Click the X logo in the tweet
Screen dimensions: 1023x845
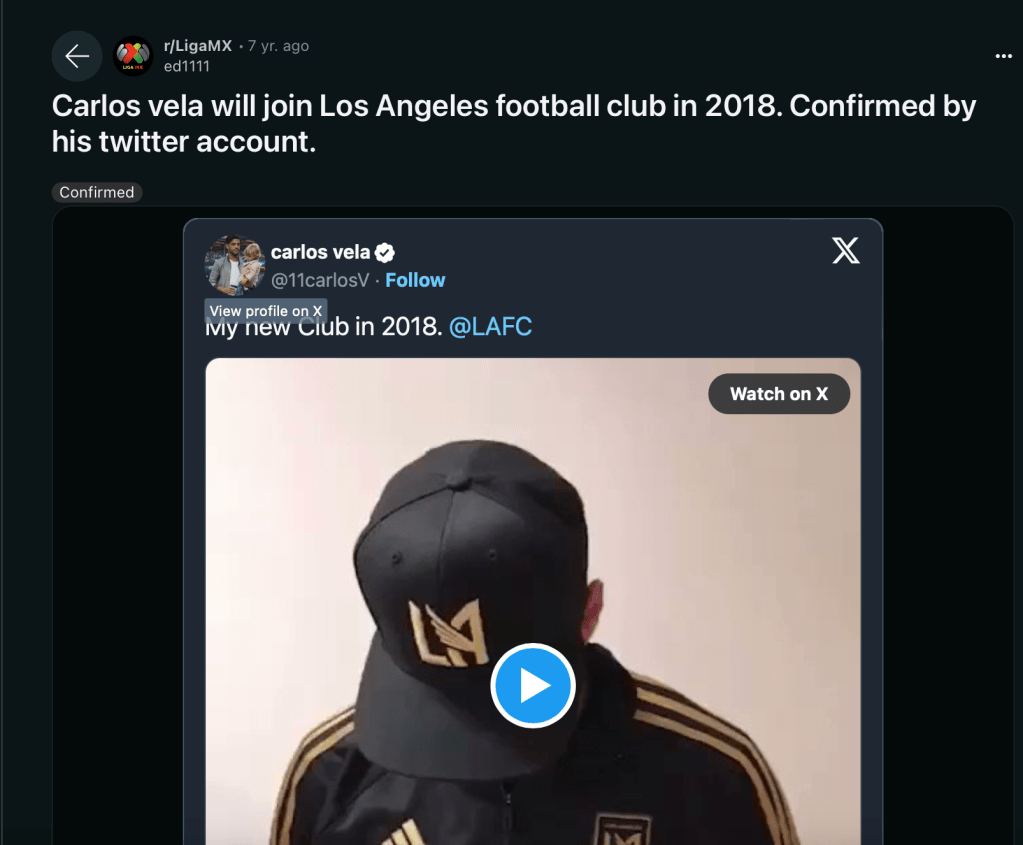845,252
